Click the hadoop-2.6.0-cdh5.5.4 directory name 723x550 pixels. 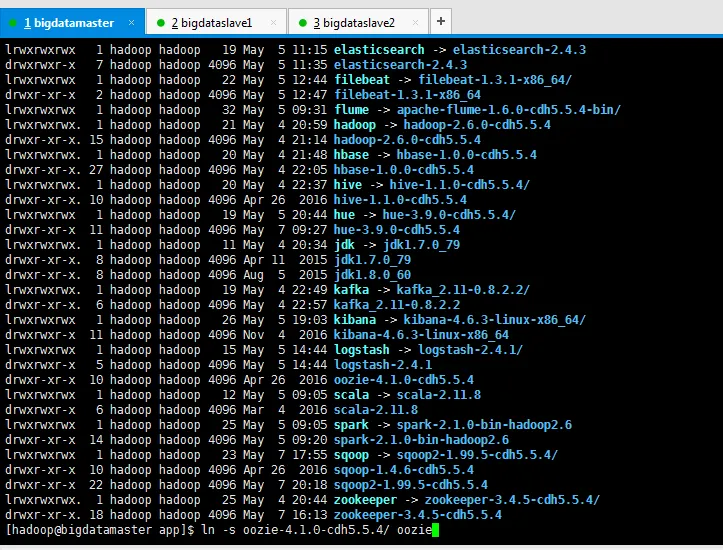click(x=407, y=140)
